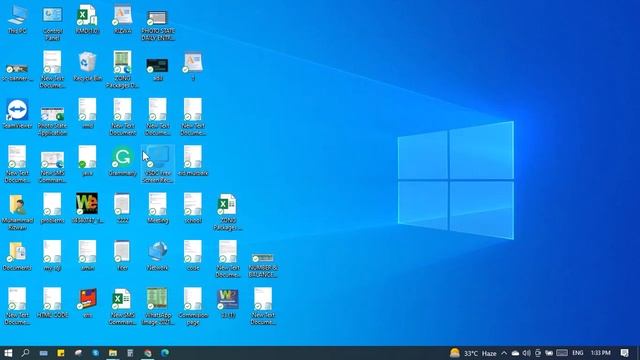Select the Photo State Application icon
640x360 pixels.
(x=52, y=121)
